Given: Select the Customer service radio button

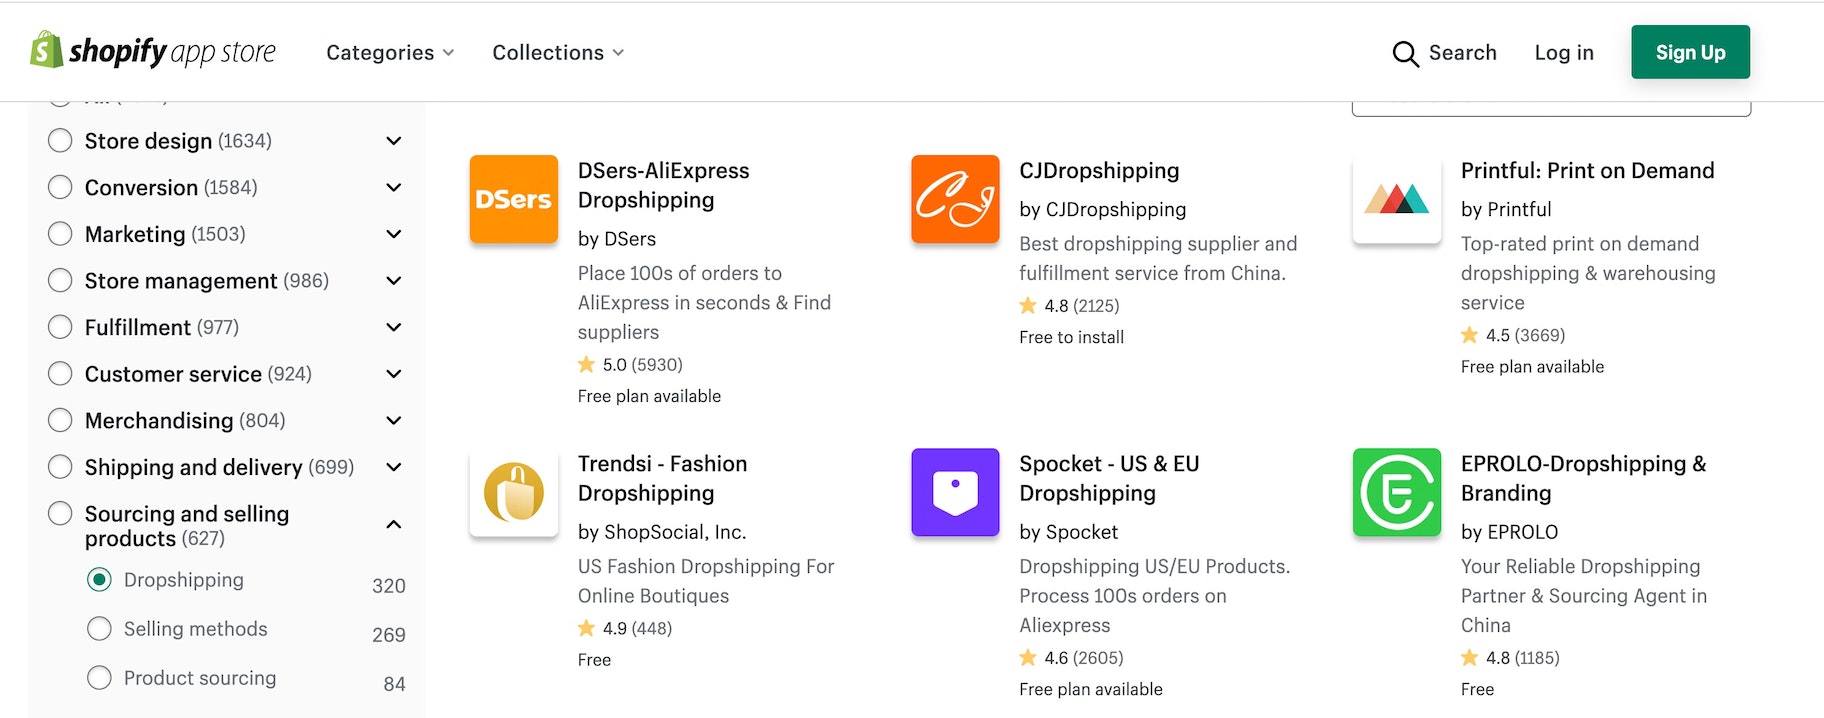Looking at the screenshot, I should point(60,374).
